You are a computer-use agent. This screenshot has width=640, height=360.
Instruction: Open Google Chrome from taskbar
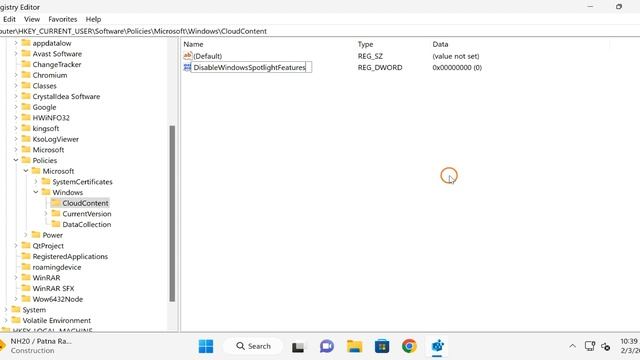click(409, 346)
